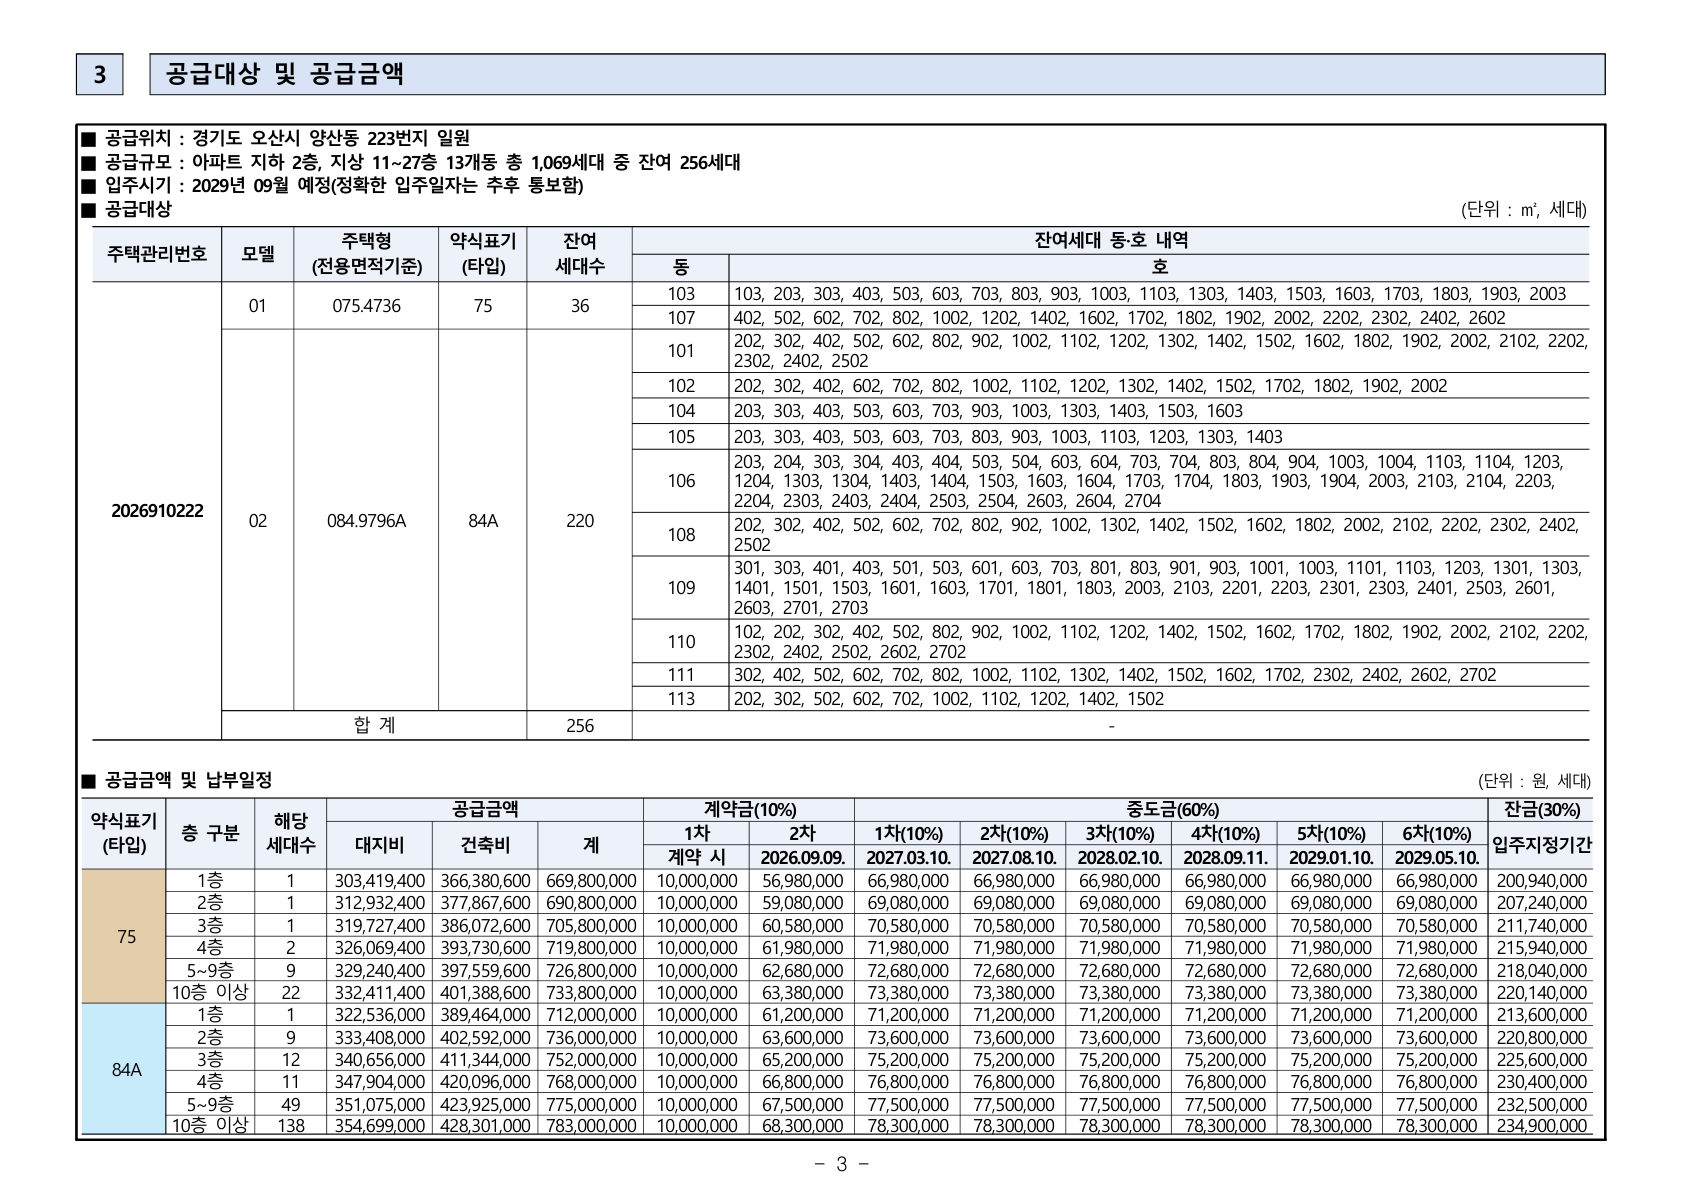
Task: Click the balance amount 200,940,000
Action: 1541,881
